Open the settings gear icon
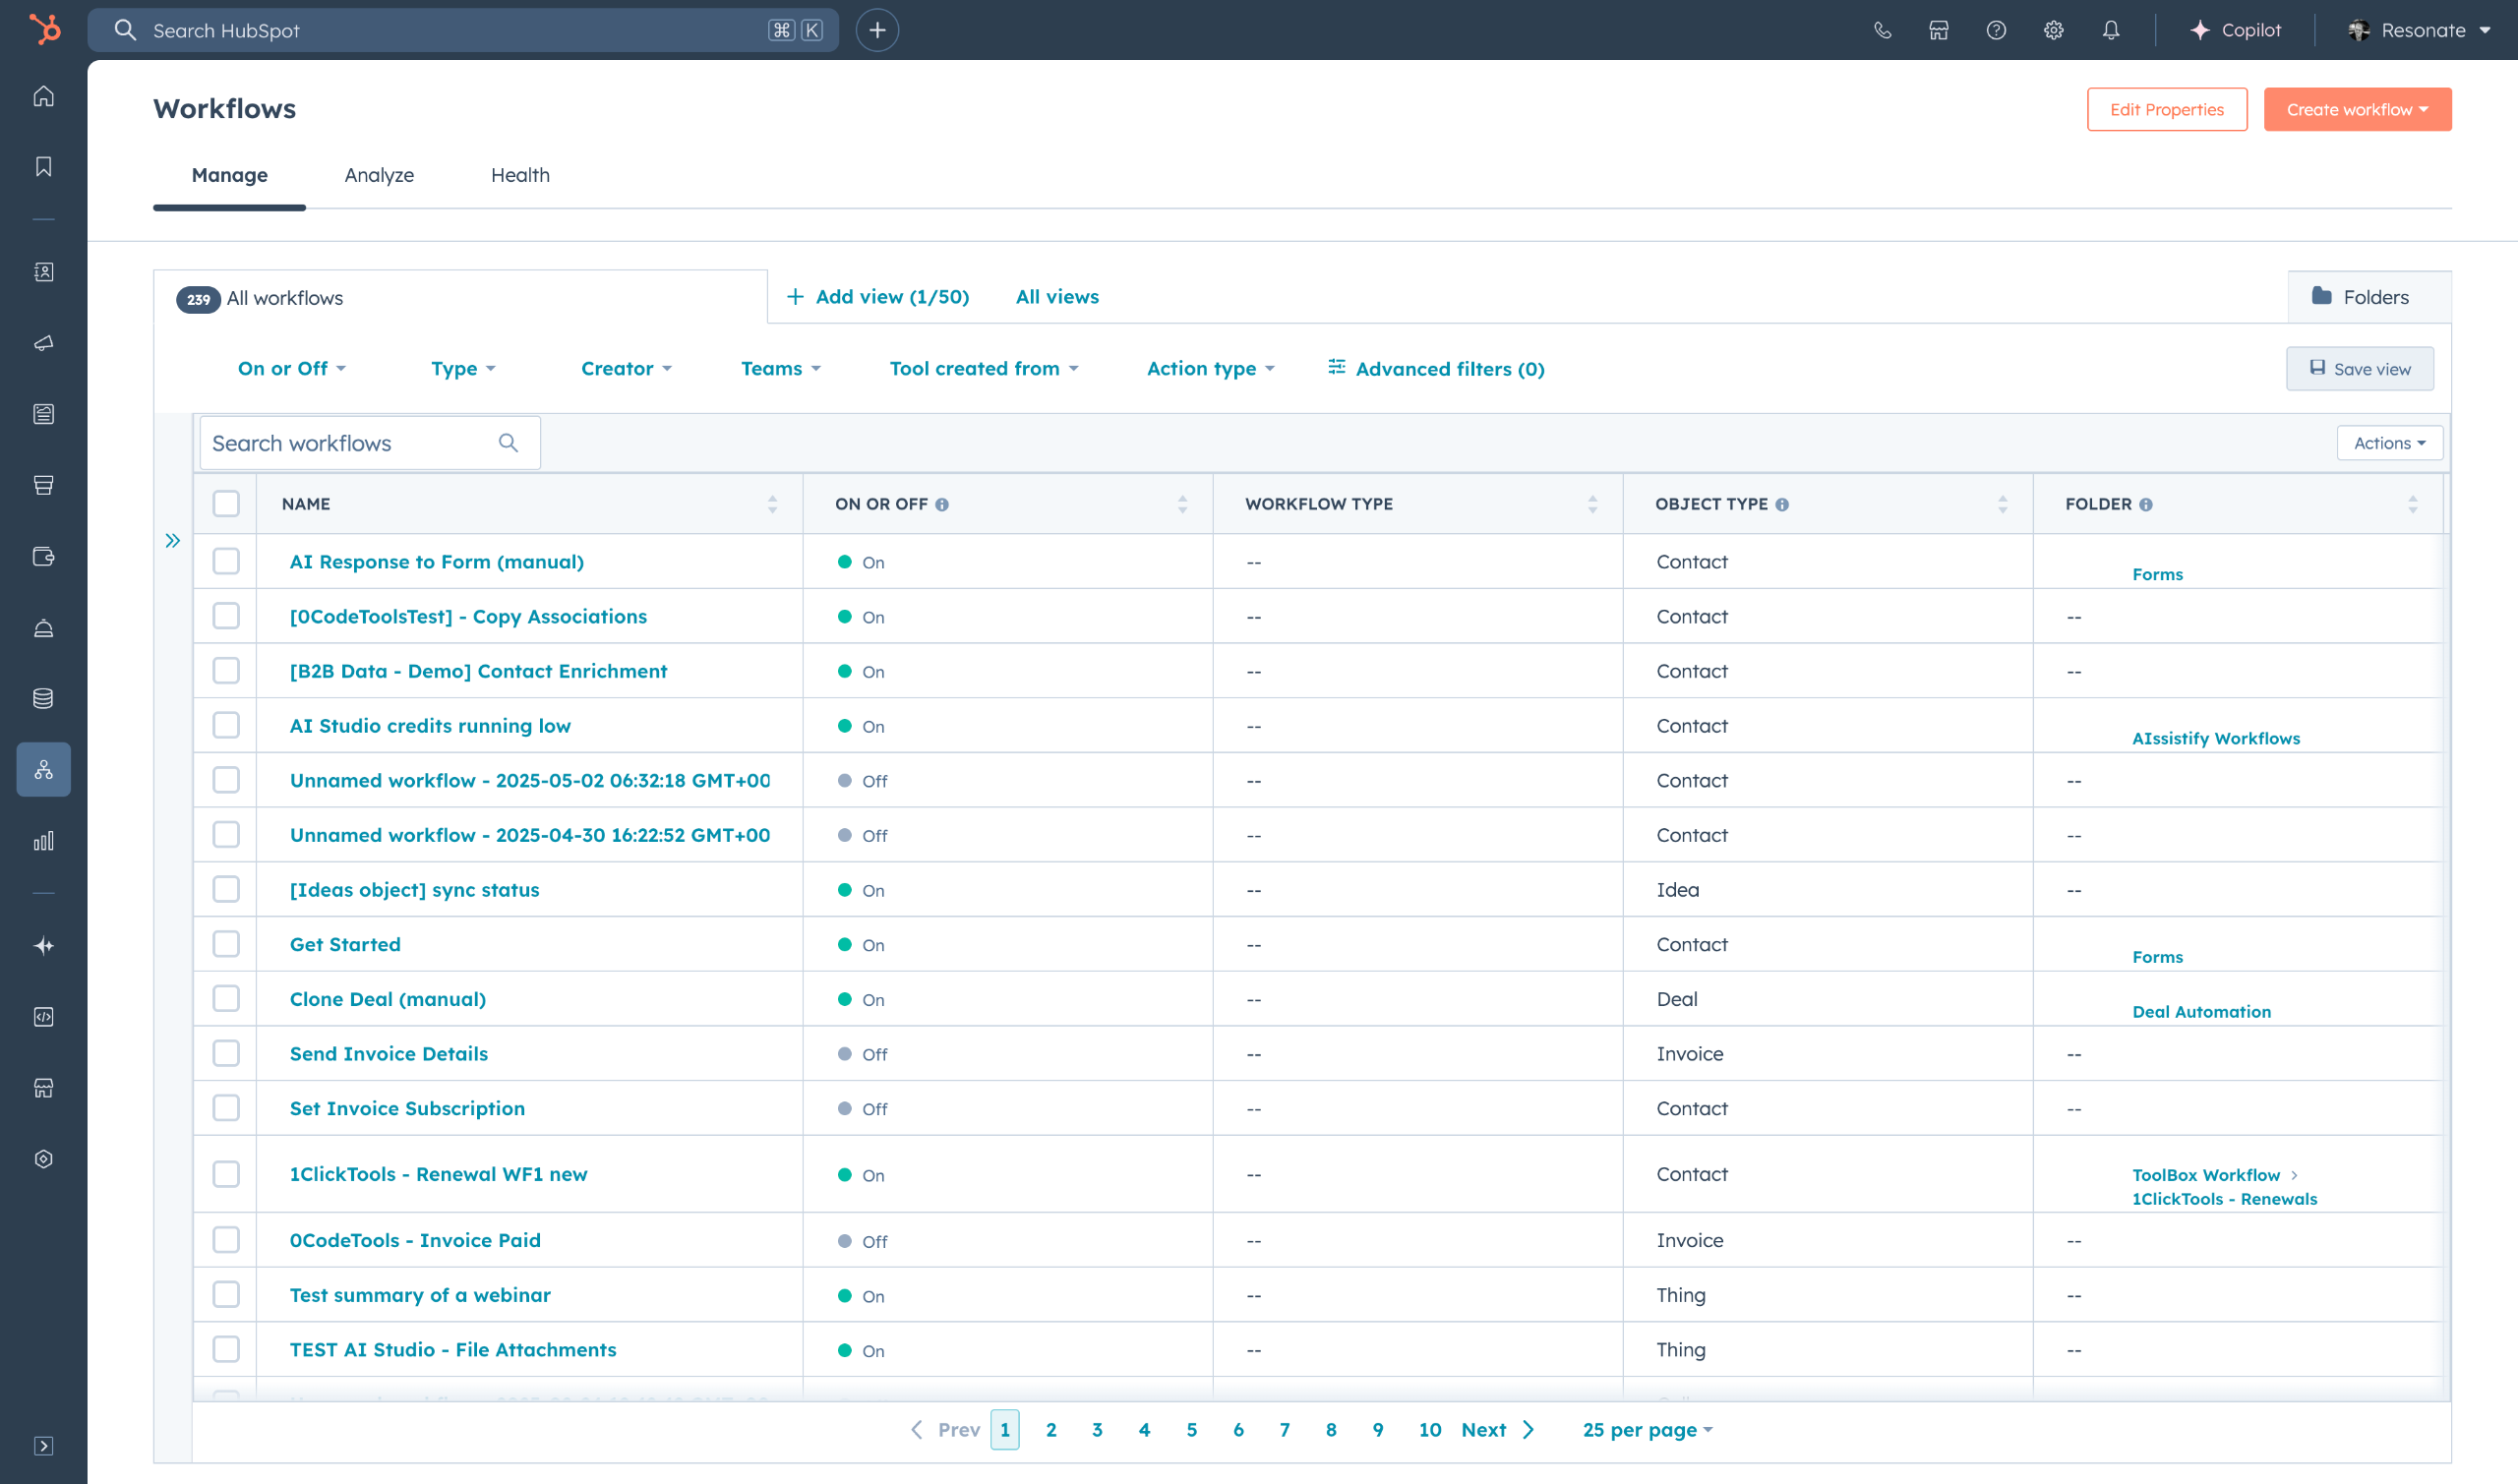2518x1484 pixels. 2053,30
